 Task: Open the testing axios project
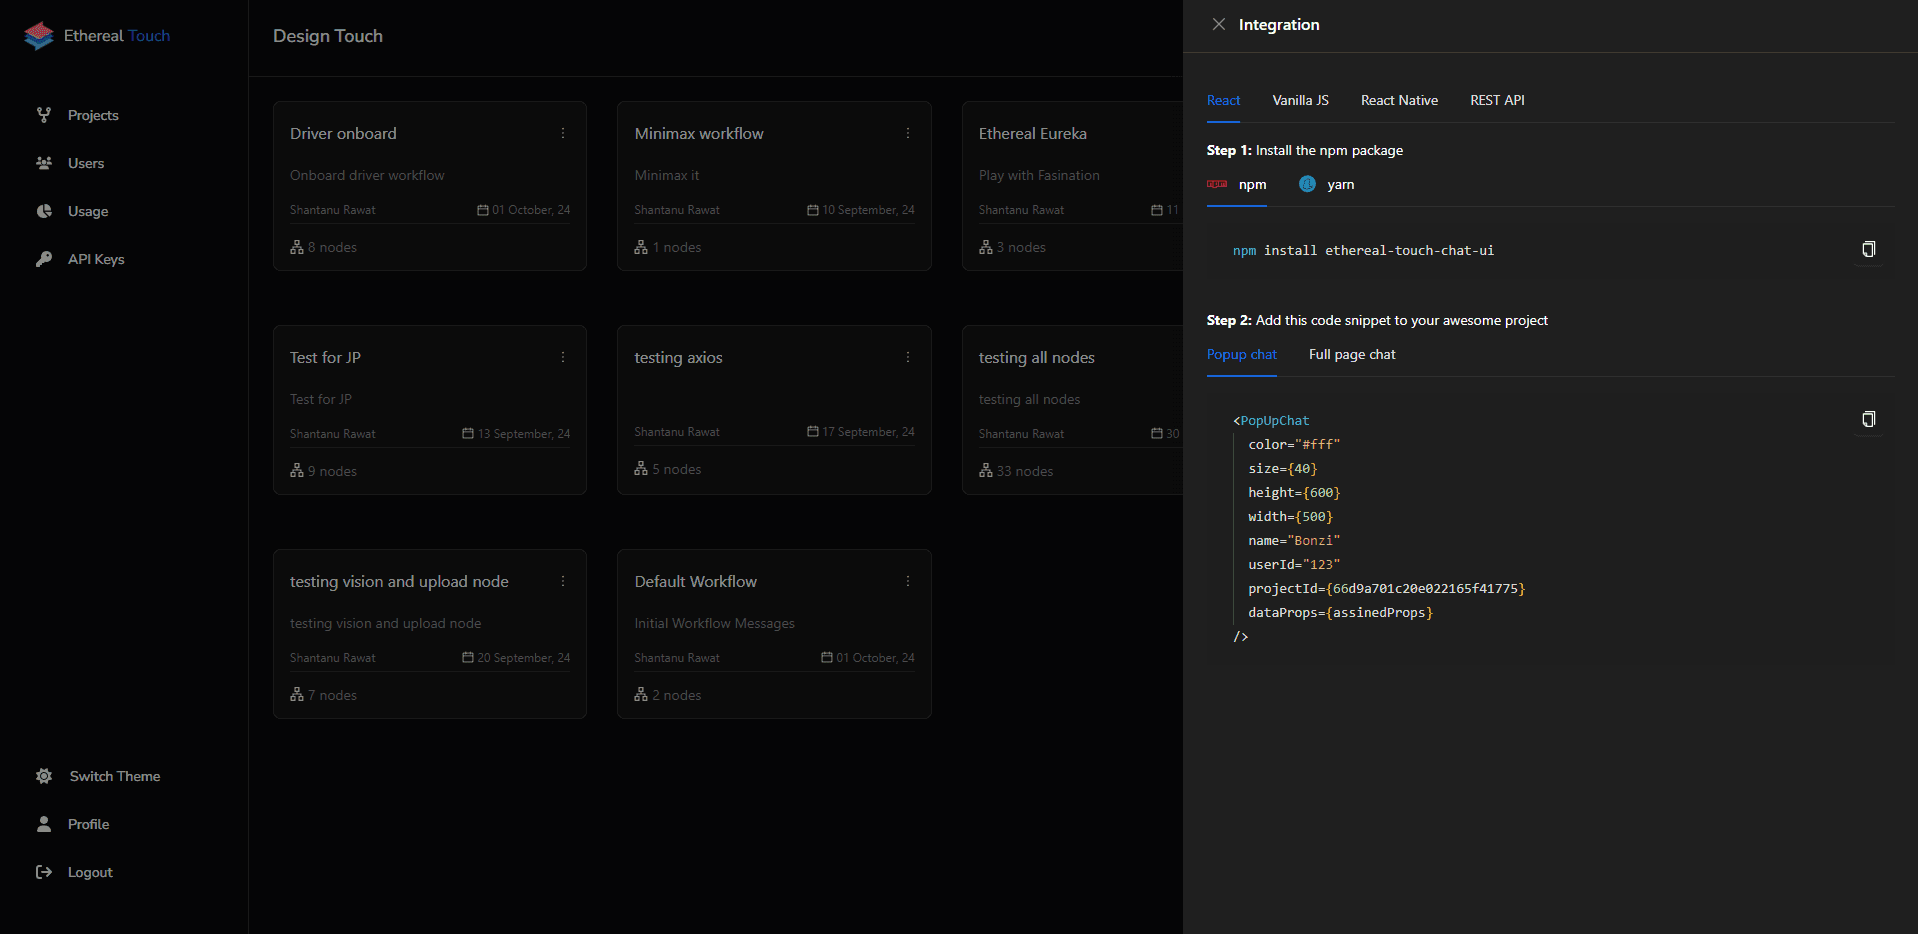tap(774, 410)
